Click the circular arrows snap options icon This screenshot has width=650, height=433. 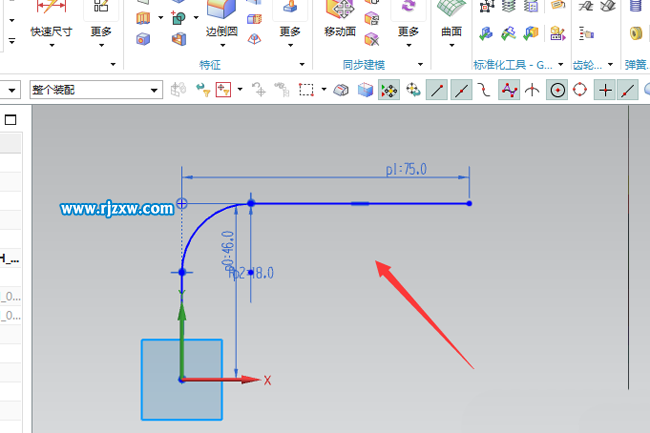413,90
